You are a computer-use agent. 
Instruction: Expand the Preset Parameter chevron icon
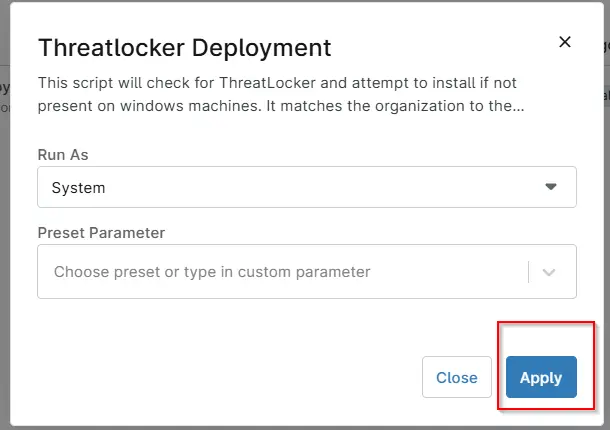pyautogui.click(x=549, y=272)
